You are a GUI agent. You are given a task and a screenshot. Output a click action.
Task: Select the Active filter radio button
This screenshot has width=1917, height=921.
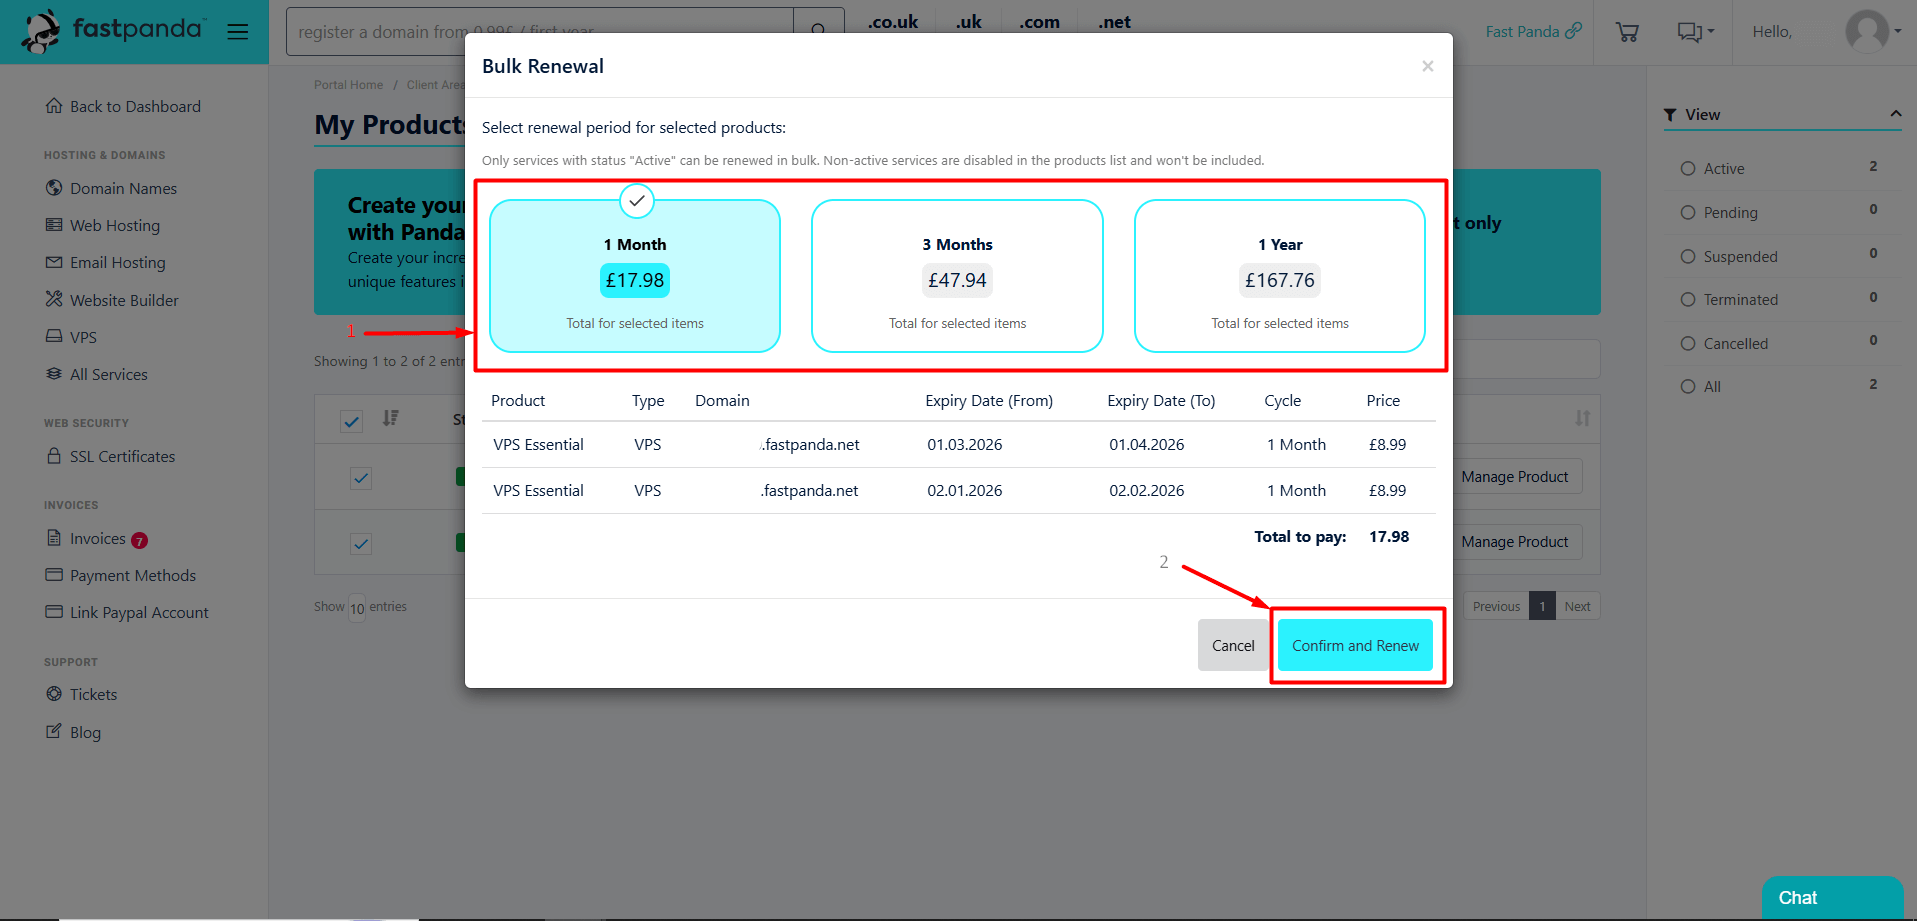tap(1688, 169)
